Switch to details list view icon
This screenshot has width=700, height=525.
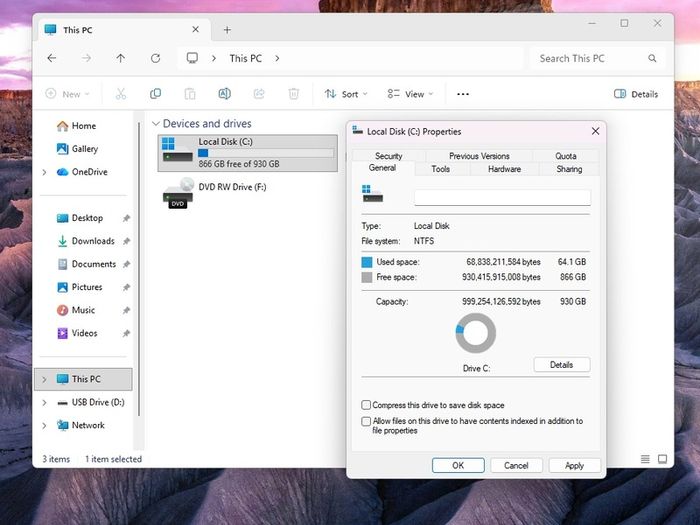click(x=645, y=459)
